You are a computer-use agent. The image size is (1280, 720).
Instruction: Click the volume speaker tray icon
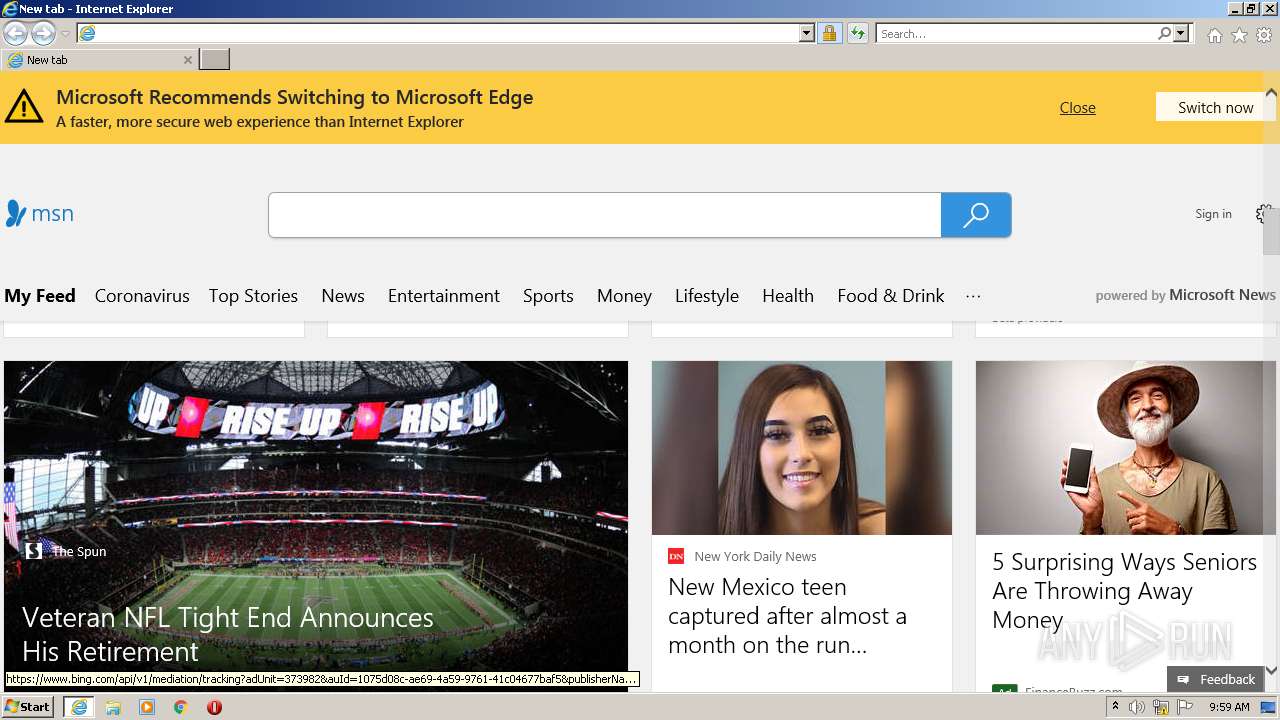[x=1137, y=707]
